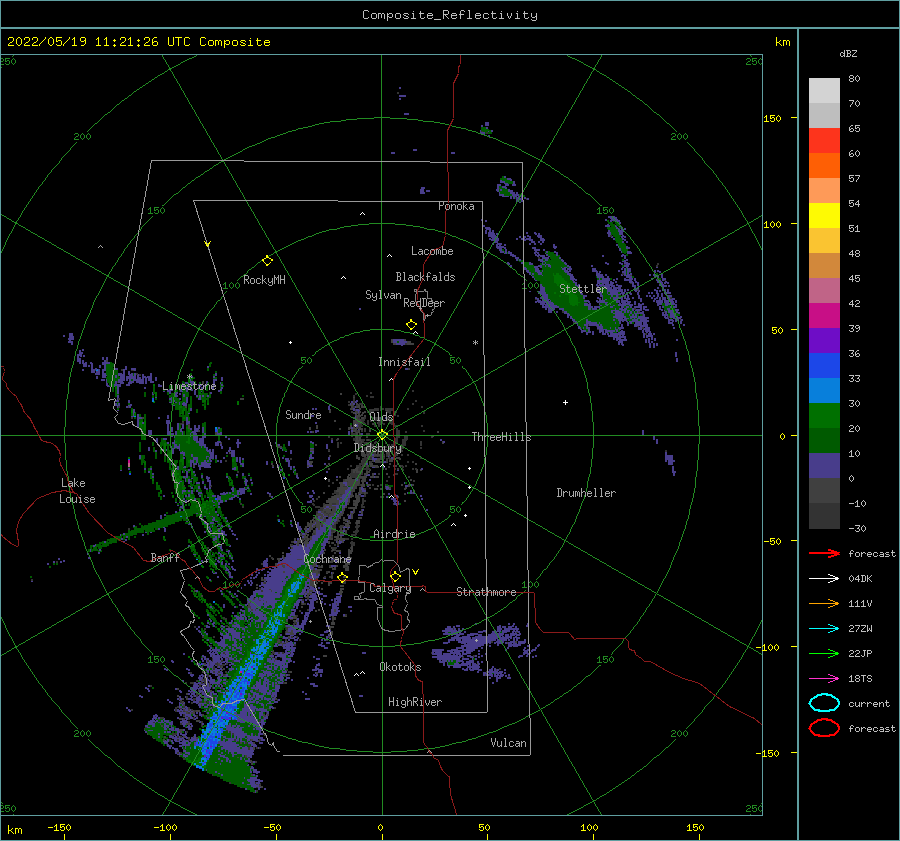Select the dark gray -30 dBZ swatch
Viewport: 900px width, 841px height.
[824, 516]
